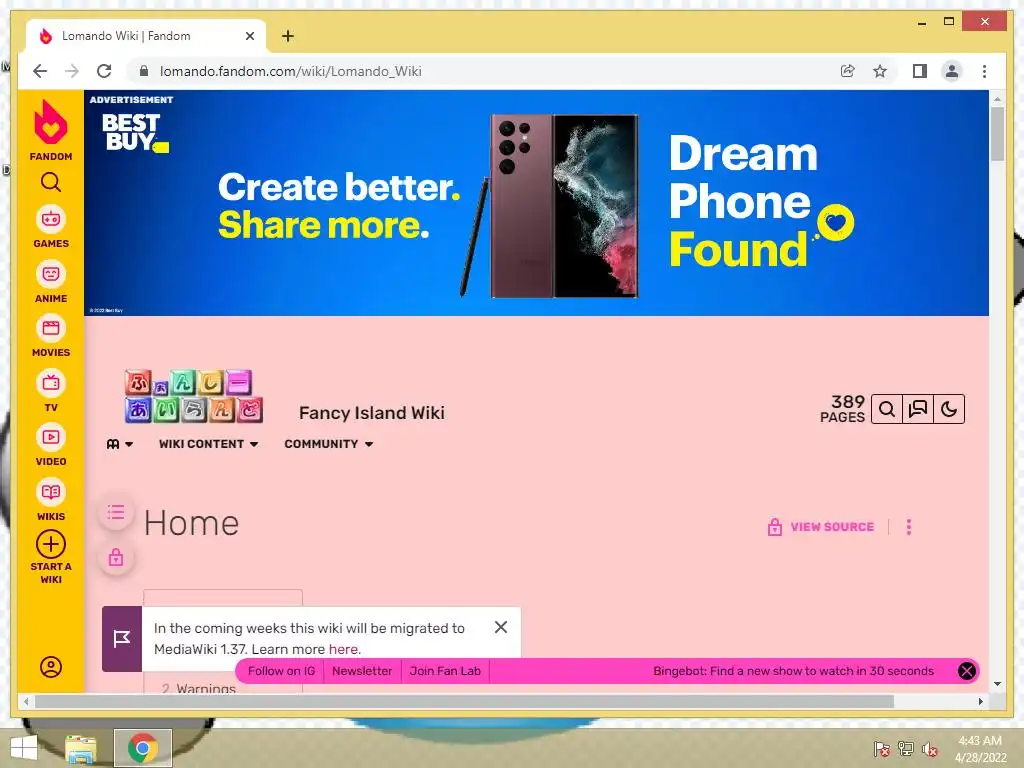The image size is (1024, 768).
Task: Open user profile icon in sidebar
Action: click(x=51, y=667)
